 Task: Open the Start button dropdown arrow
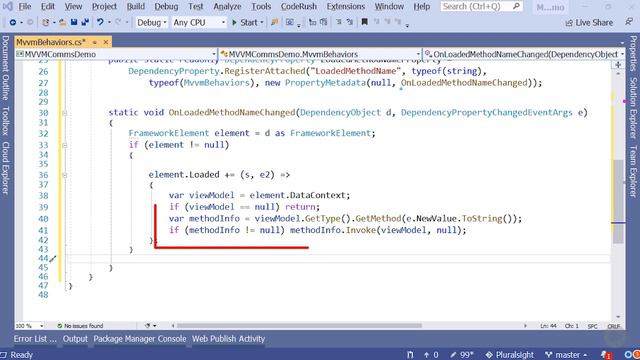pyautogui.click(x=262, y=22)
